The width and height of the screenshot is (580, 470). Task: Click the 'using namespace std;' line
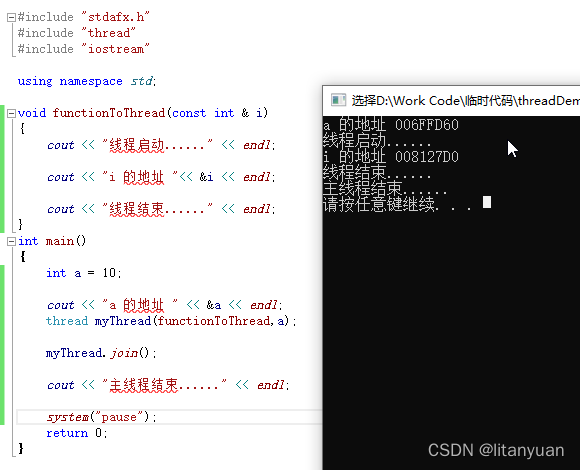click(87, 81)
